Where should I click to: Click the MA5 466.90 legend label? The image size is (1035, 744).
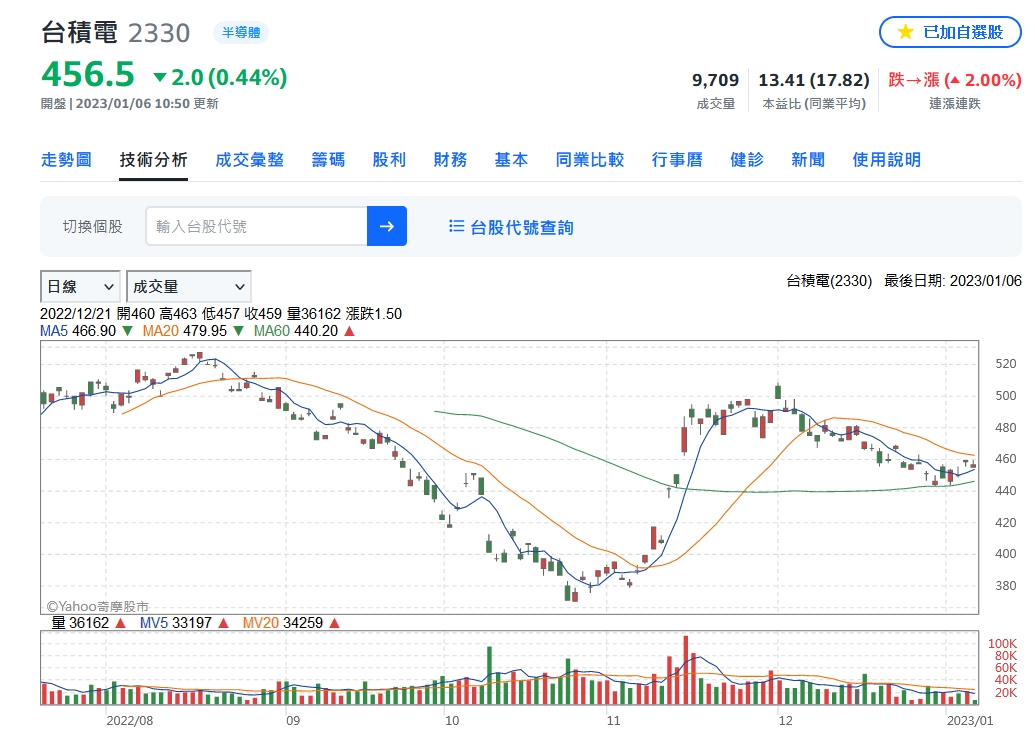(x=78, y=331)
